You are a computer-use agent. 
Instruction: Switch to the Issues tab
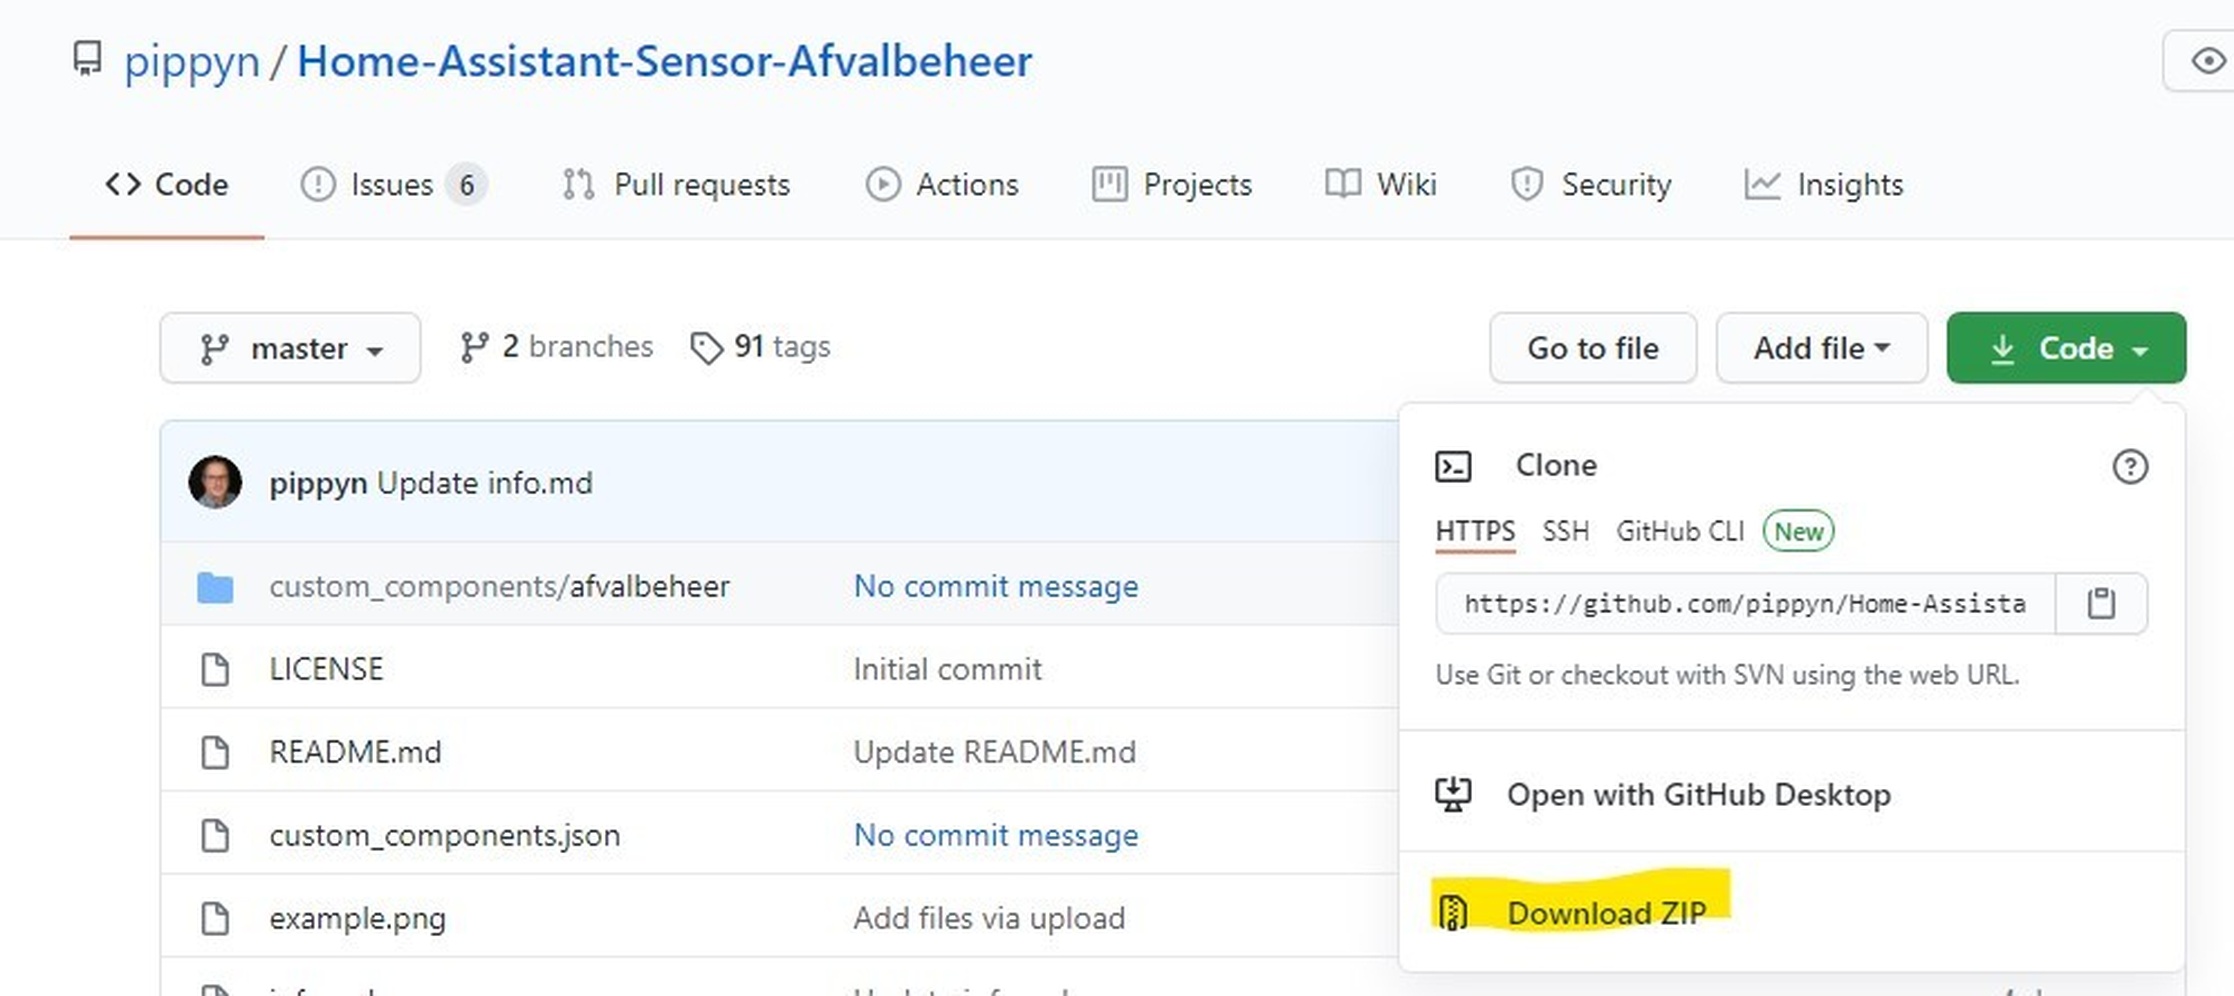point(391,184)
